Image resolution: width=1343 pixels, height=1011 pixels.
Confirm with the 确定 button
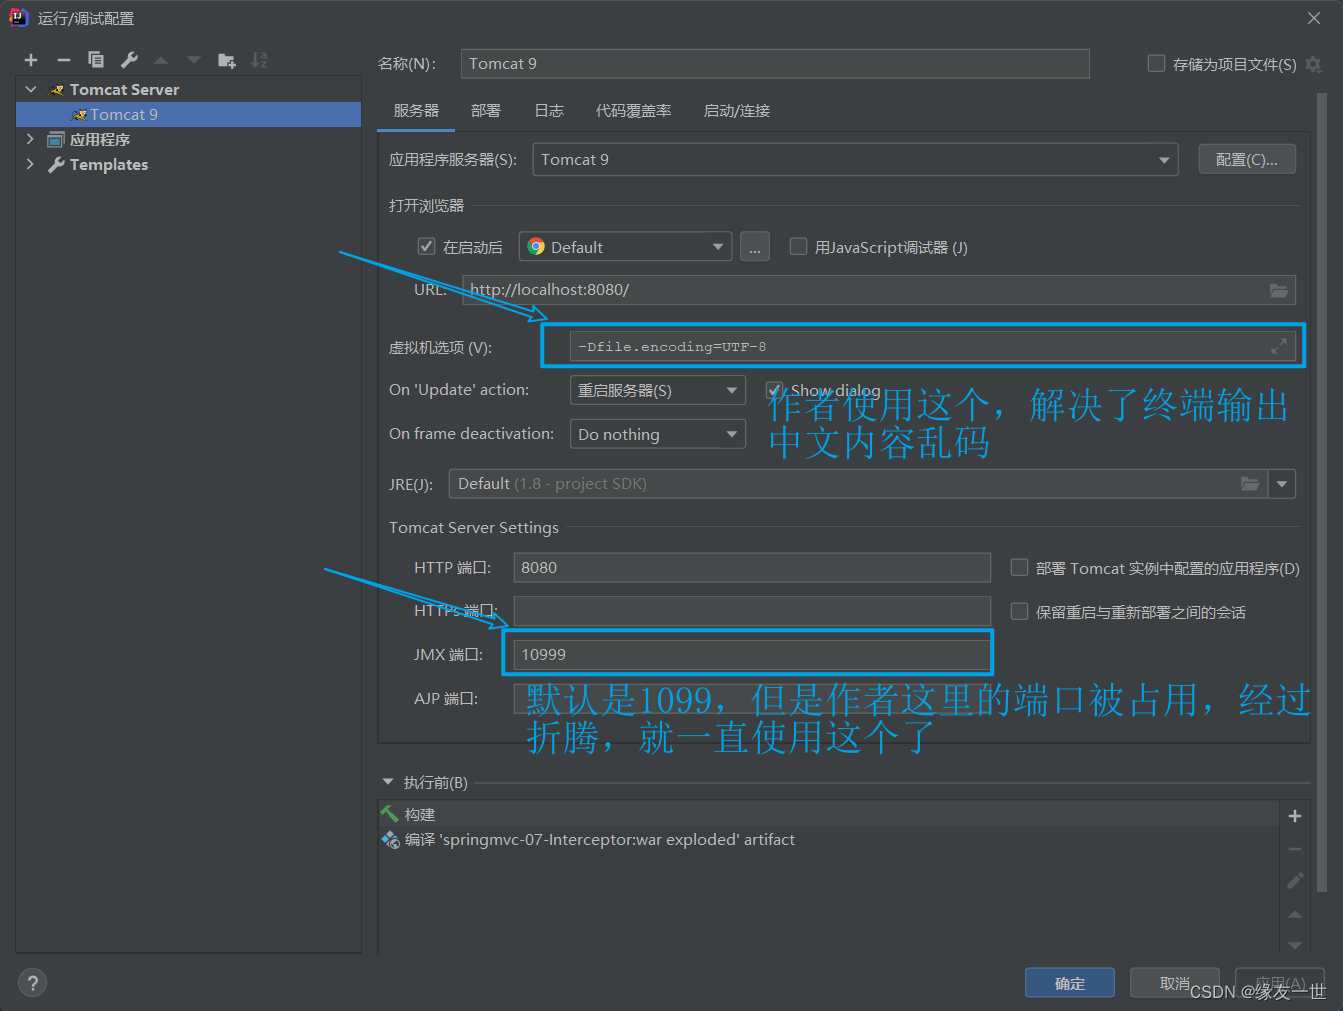point(1070,983)
